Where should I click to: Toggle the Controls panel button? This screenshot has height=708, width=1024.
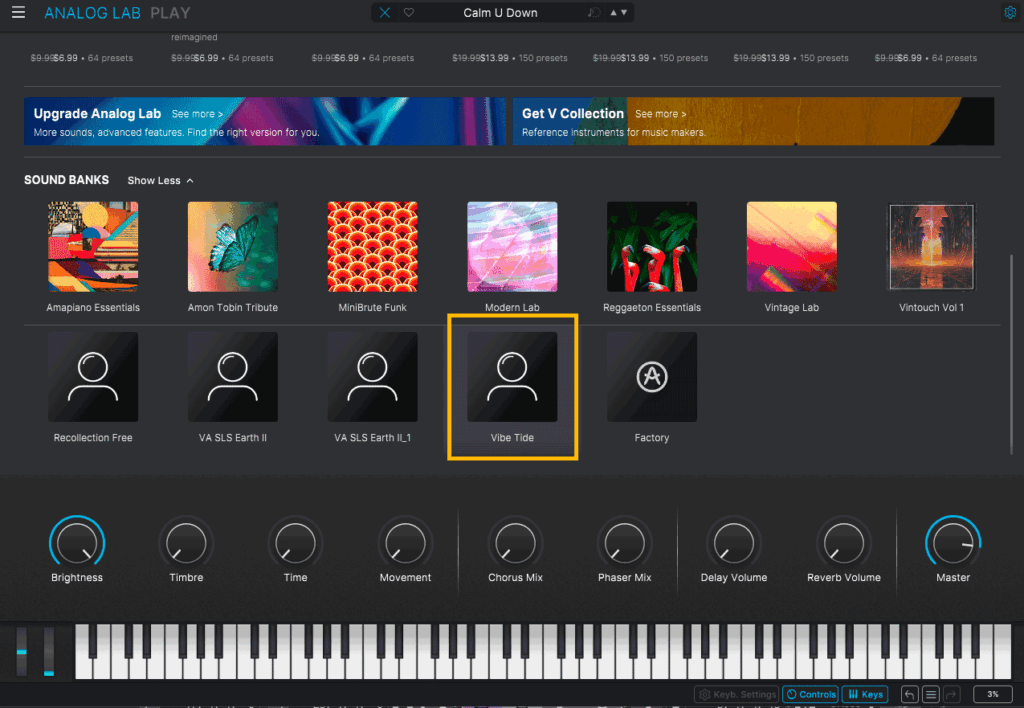810,694
